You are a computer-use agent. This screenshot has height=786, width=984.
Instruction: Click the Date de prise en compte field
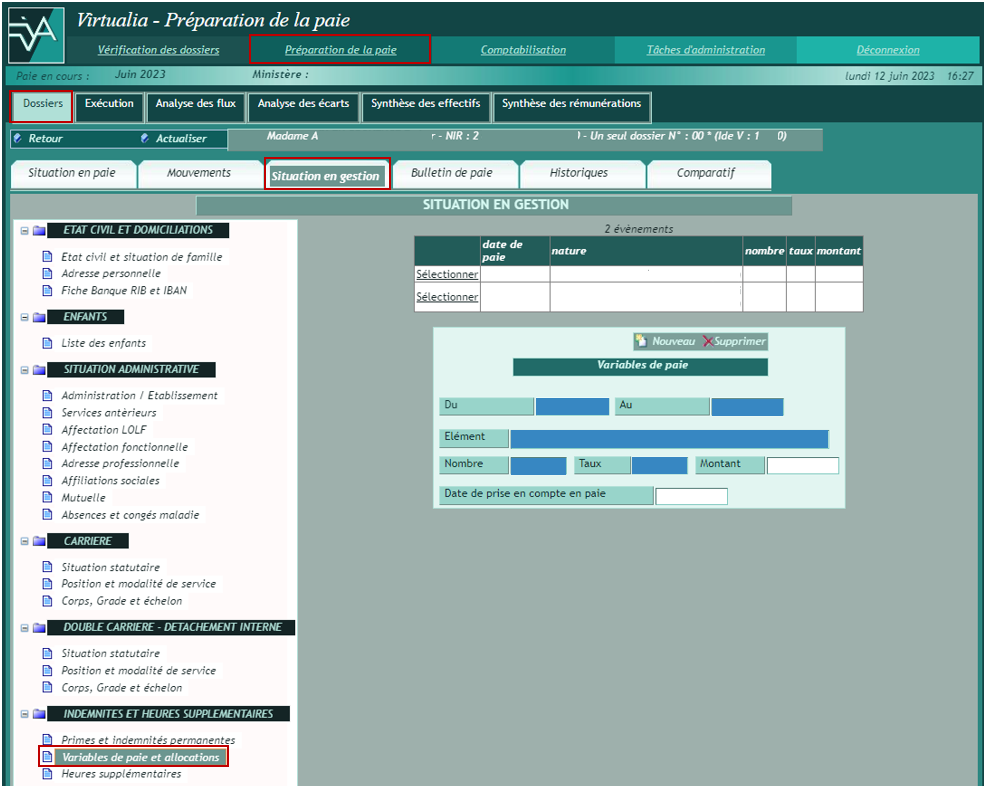(x=691, y=496)
